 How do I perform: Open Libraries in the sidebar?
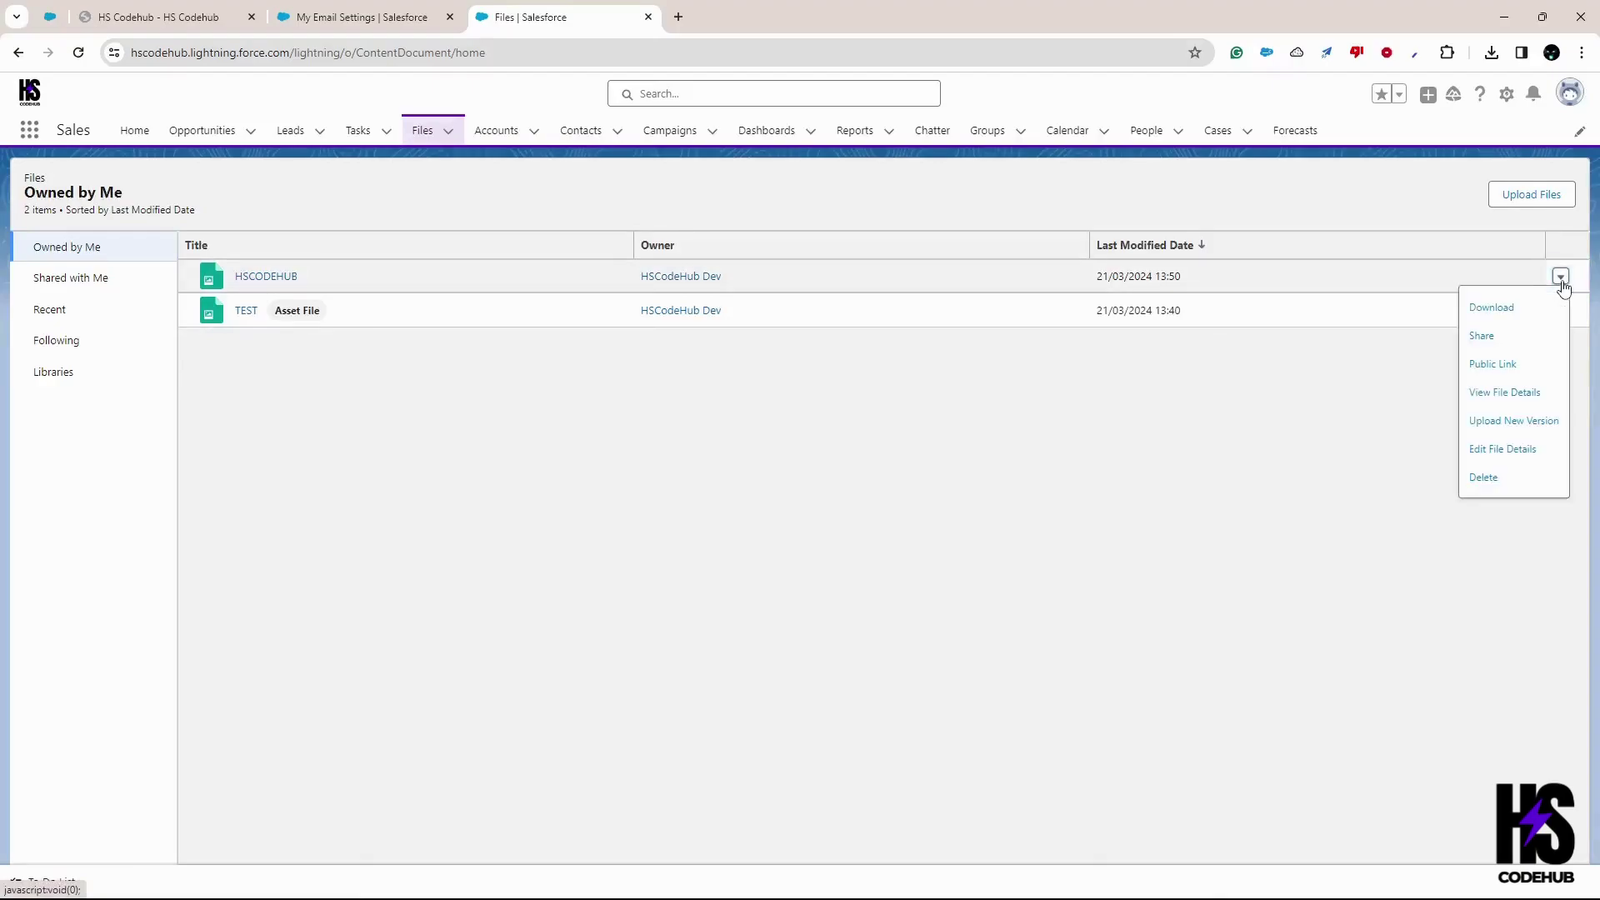[53, 372]
